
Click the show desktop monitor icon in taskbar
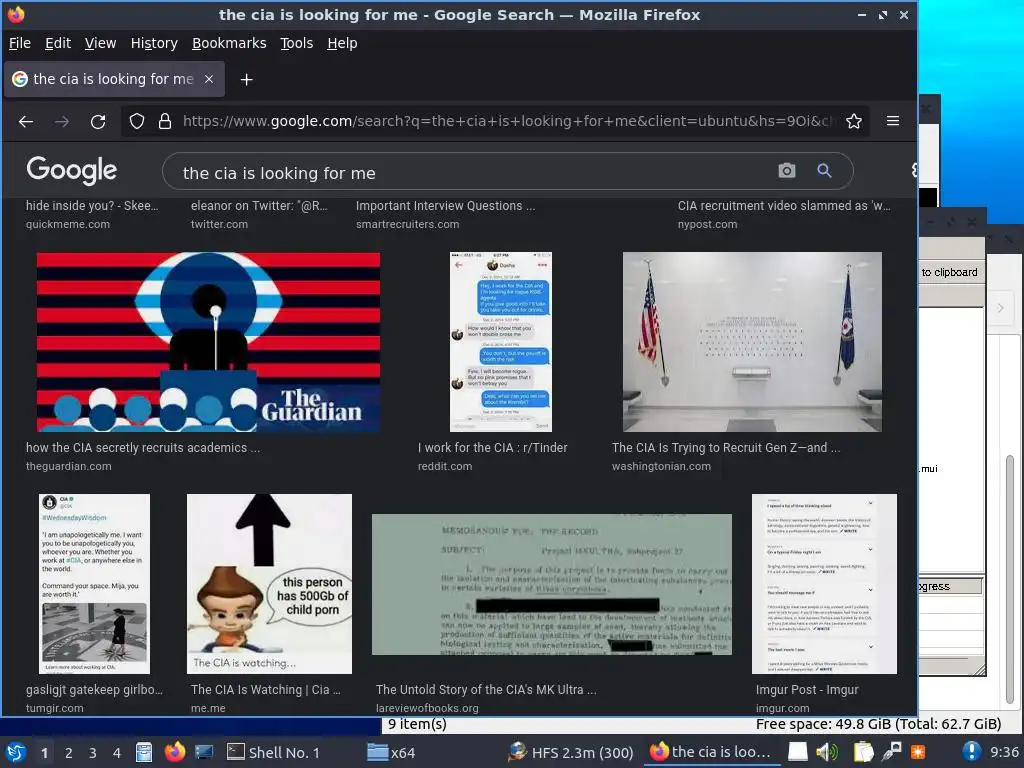pyautogui.click(x=204, y=752)
